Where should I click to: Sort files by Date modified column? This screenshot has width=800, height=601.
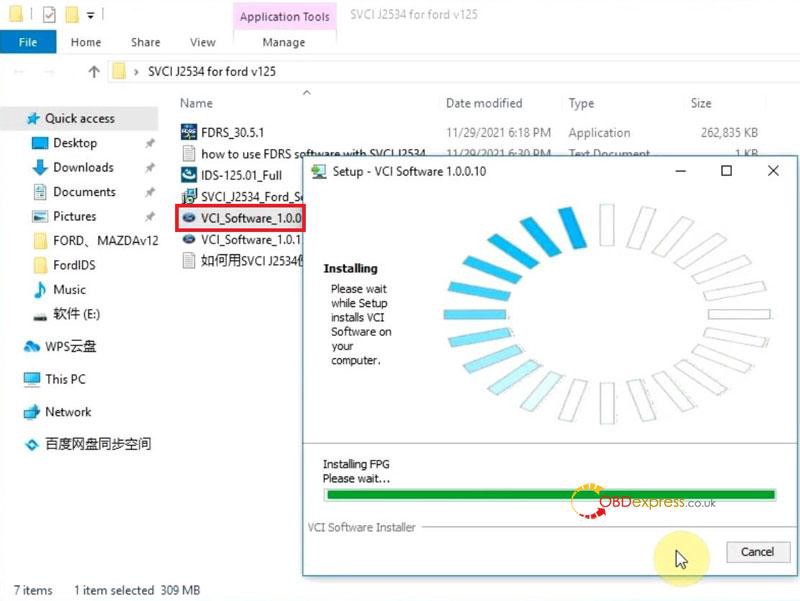(x=484, y=103)
